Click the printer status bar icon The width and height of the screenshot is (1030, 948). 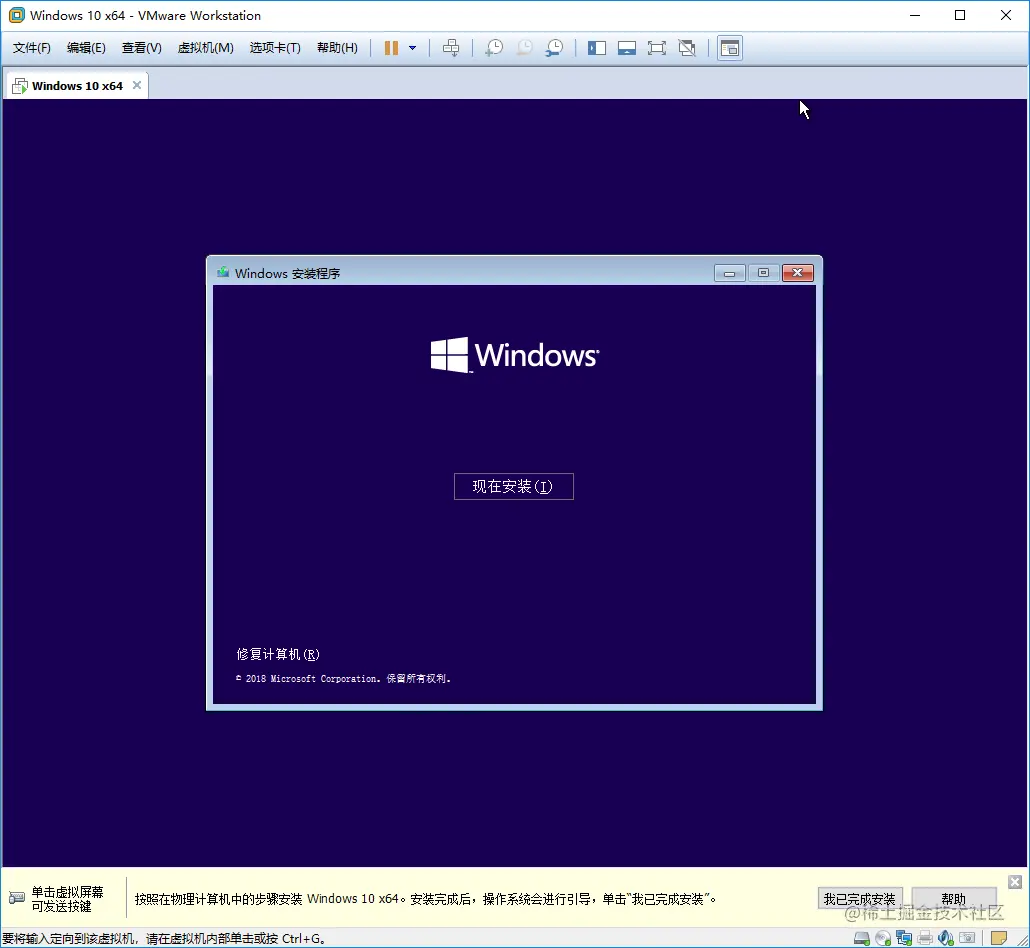925,938
